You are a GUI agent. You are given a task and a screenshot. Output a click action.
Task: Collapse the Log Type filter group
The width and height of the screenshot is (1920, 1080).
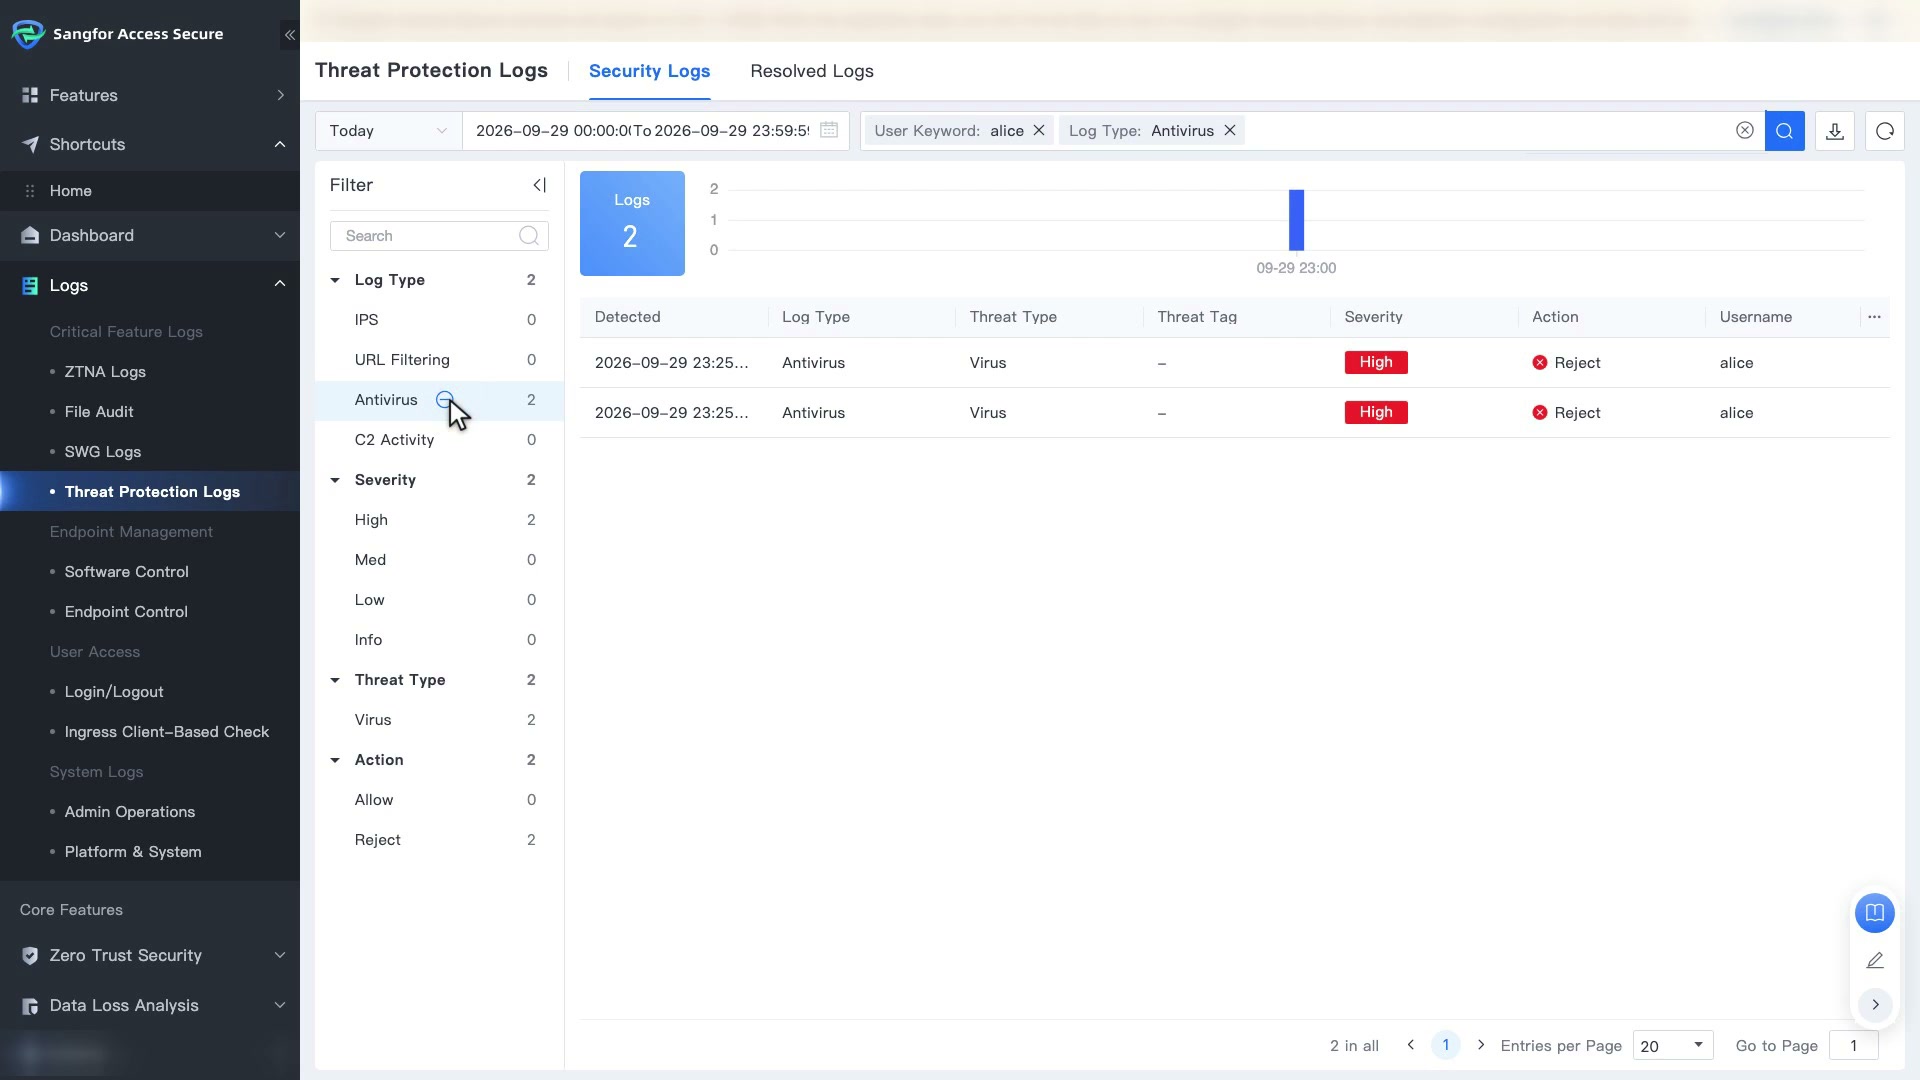[x=335, y=280]
